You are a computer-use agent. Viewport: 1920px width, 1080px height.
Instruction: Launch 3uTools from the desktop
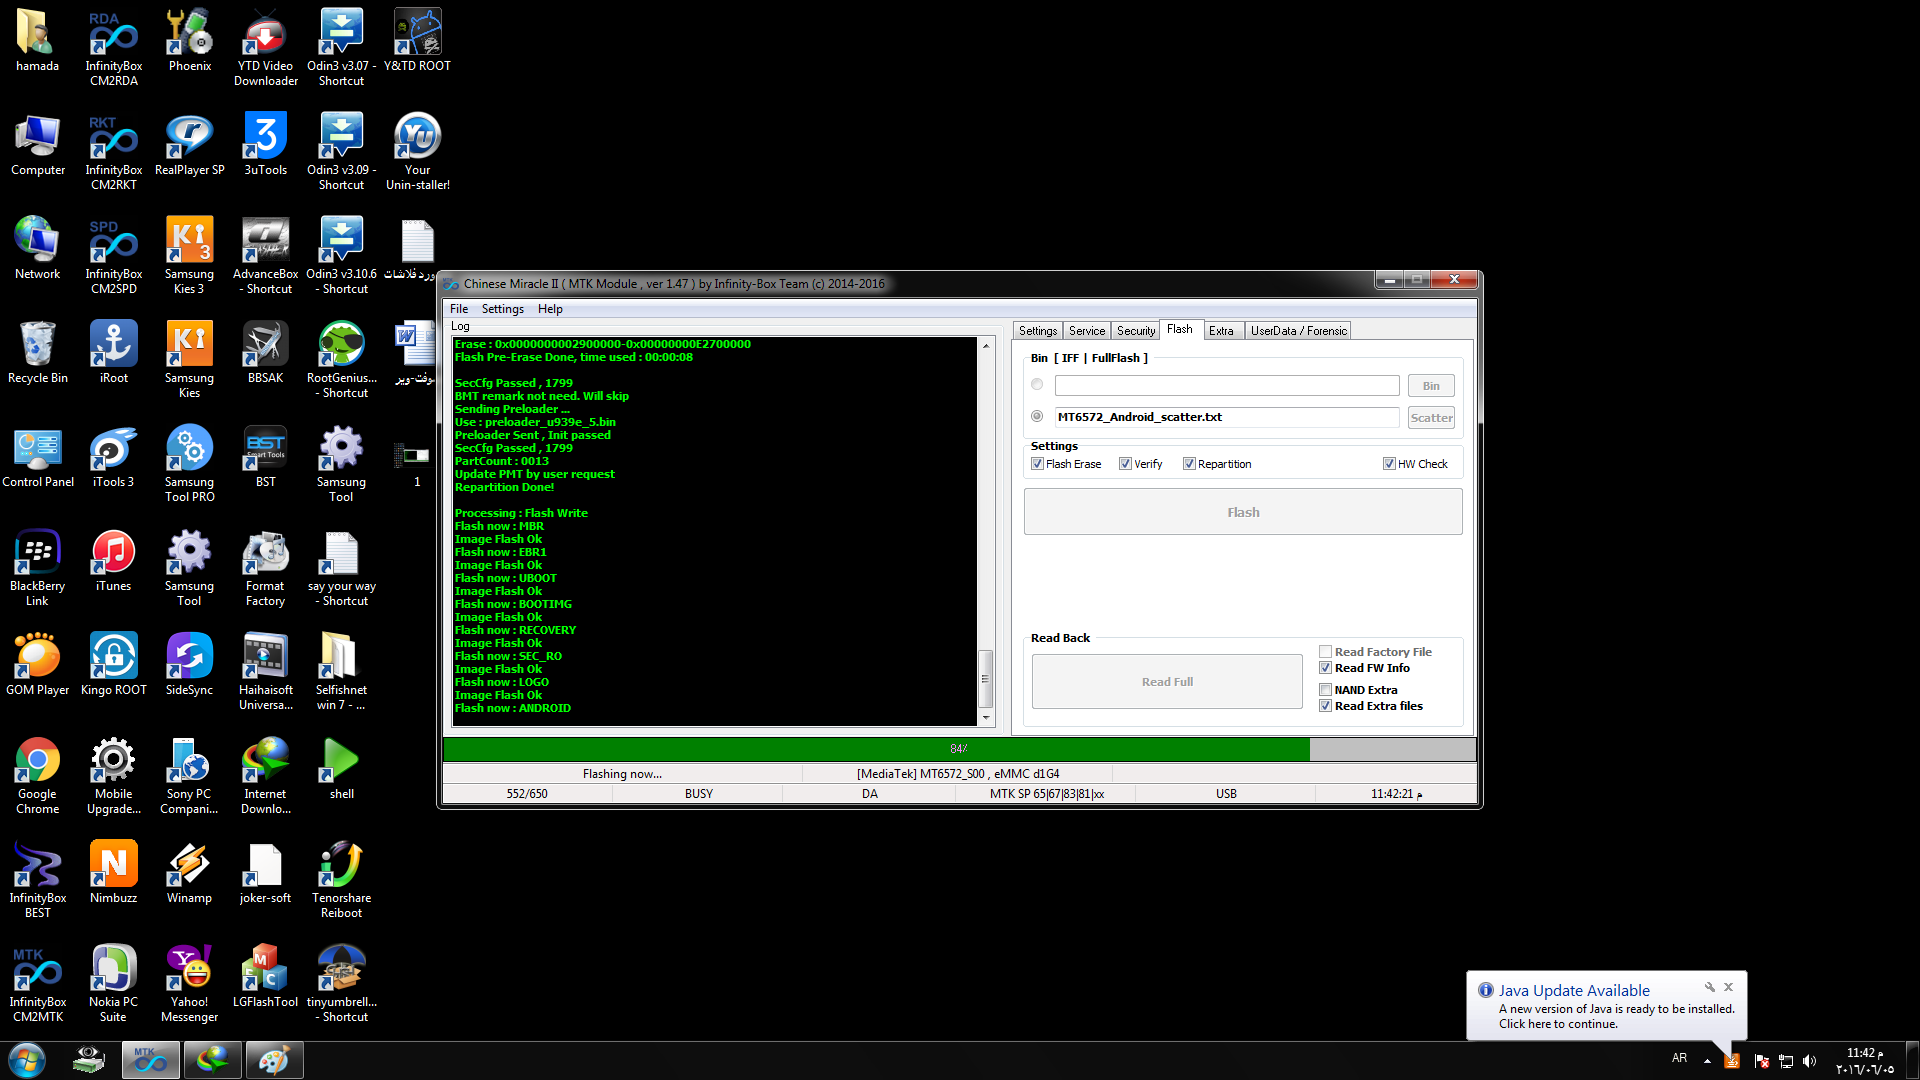point(266,144)
